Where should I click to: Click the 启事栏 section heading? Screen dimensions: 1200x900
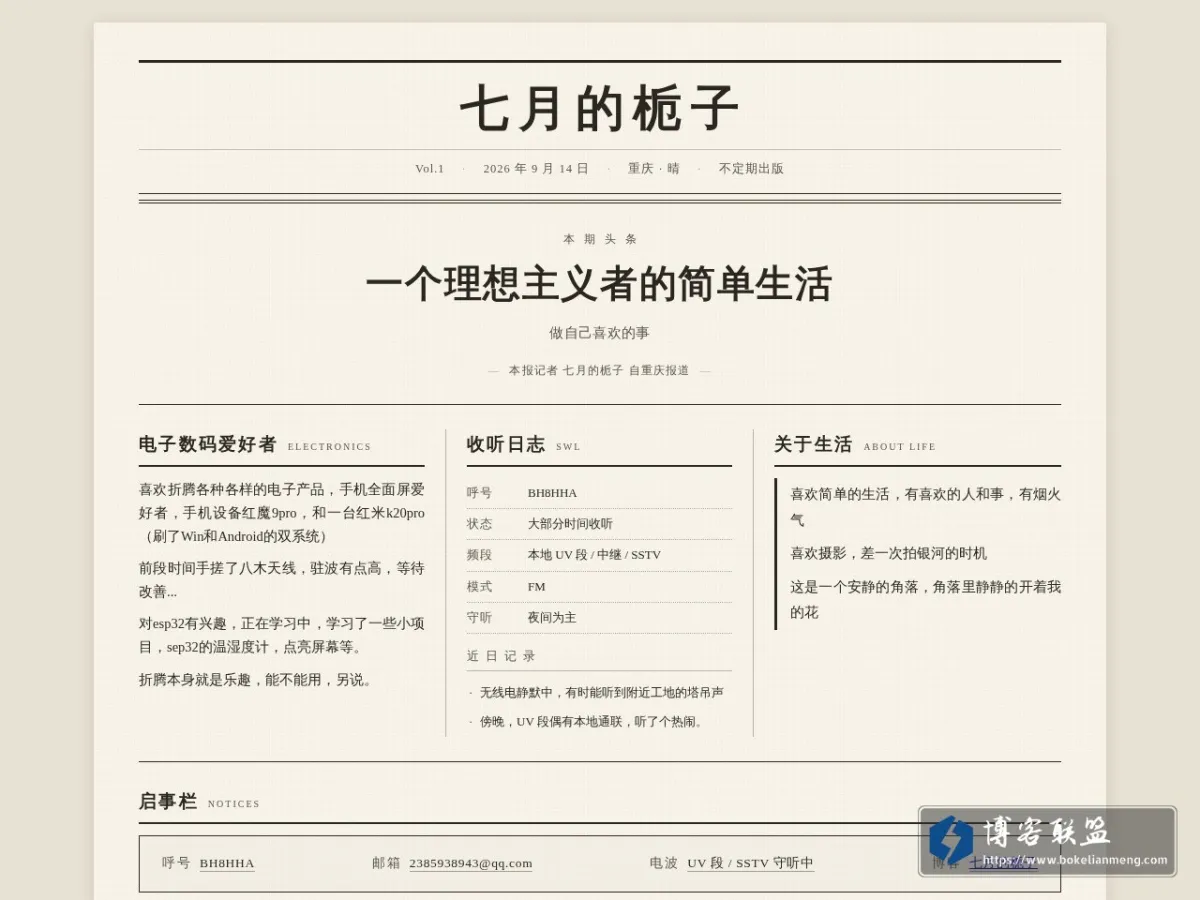[168, 801]
